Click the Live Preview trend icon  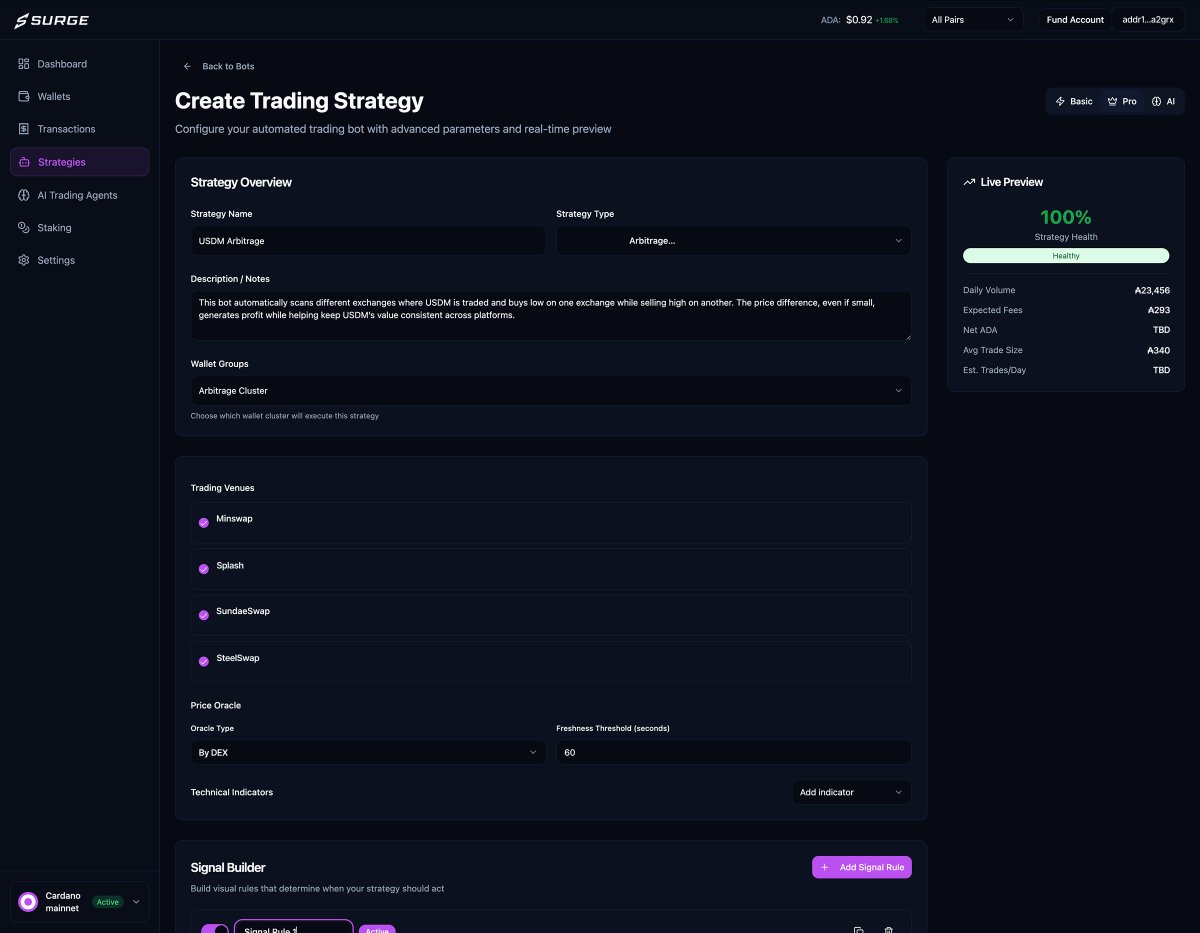pyautogui.click(x=969, y=182)
